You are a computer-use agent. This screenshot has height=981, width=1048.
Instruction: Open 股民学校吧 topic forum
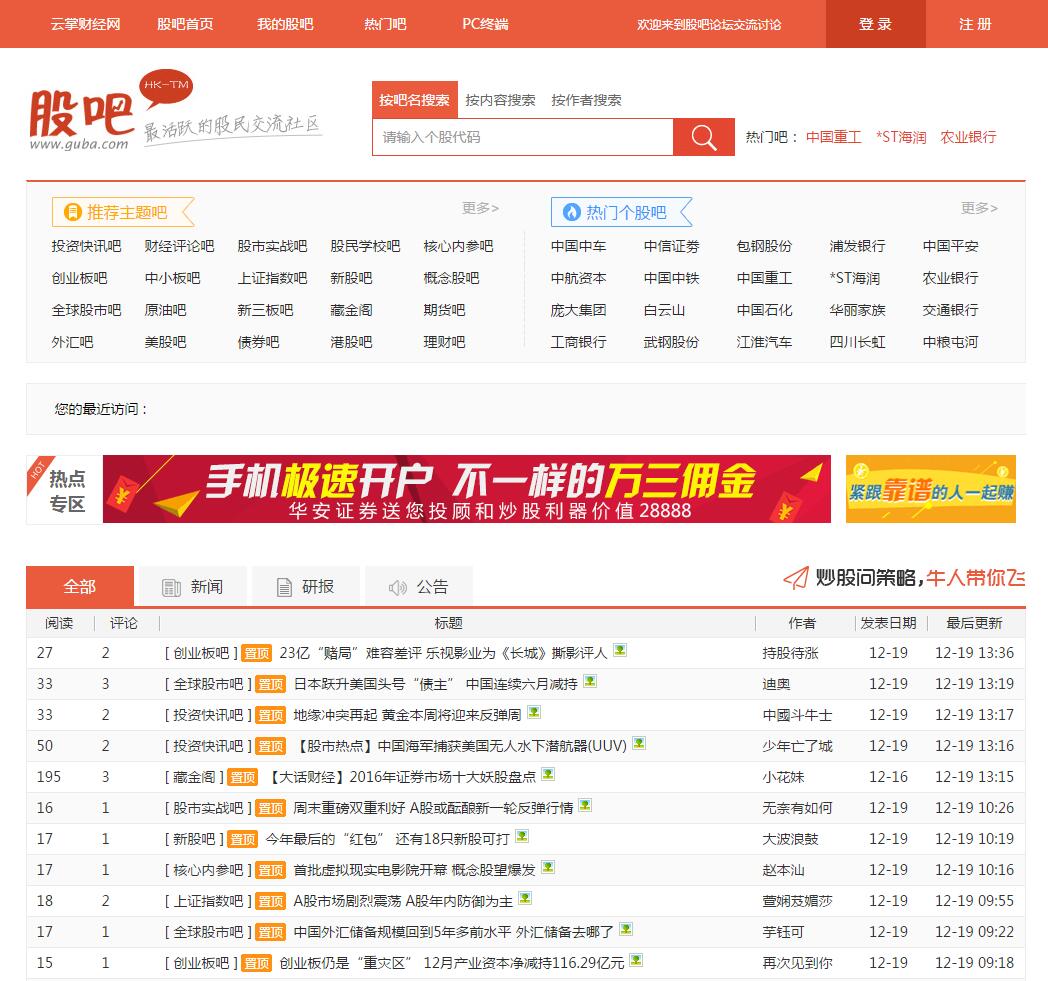(x=366, y=246)
